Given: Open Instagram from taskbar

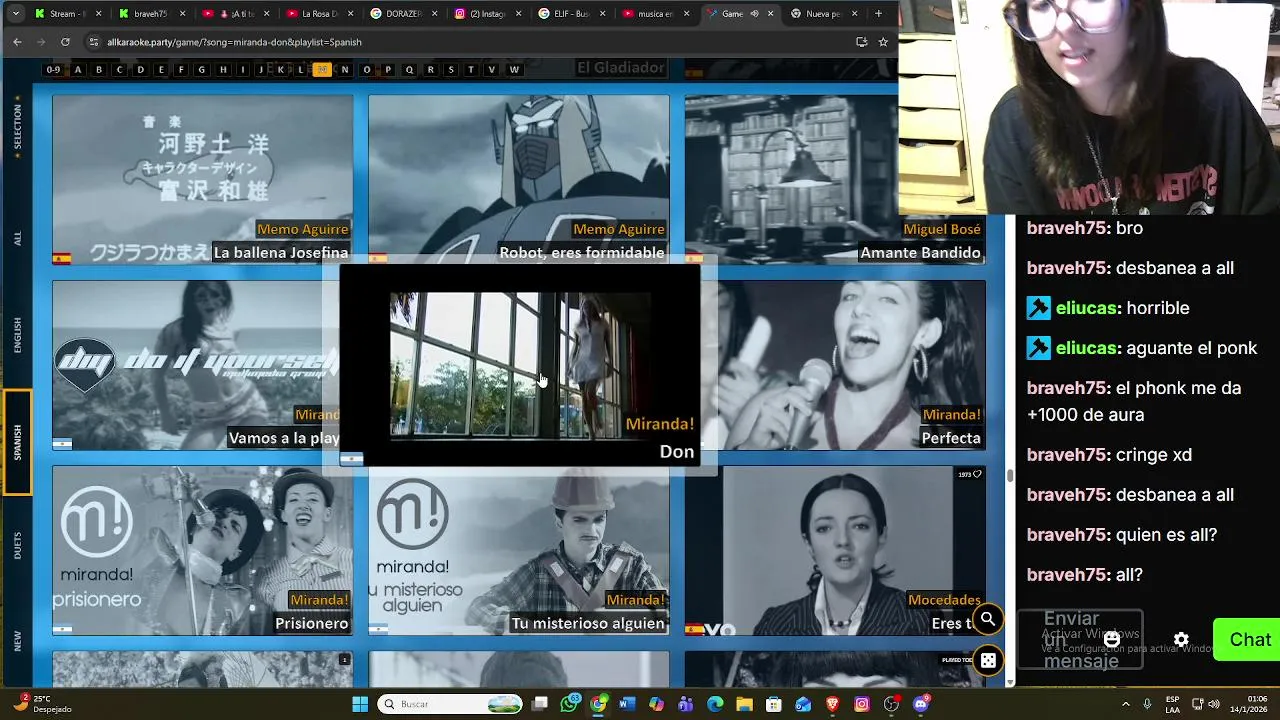Looking at the screenshot, I should point(862,704).
